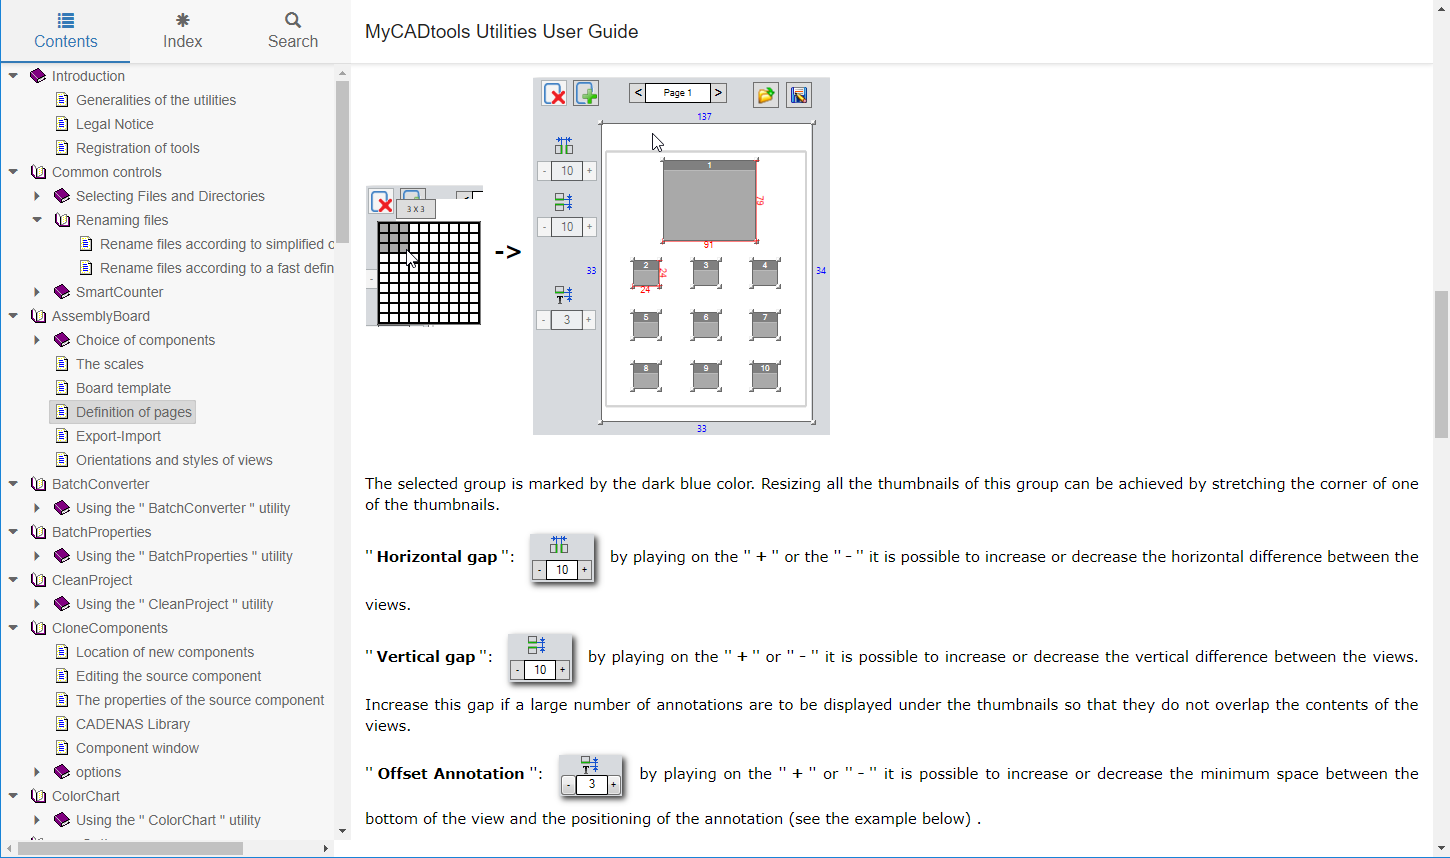
Task: Click the SmartCounter book icon
Action: 62,292
